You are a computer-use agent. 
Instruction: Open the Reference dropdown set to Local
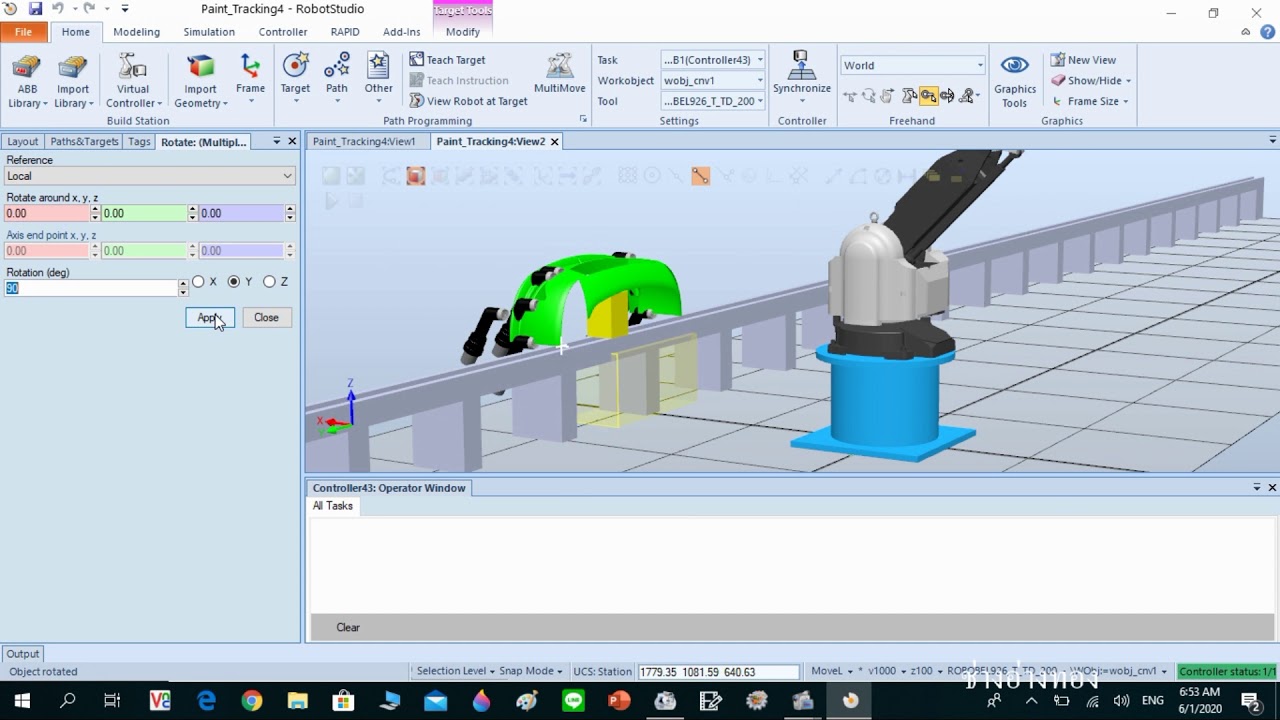pyautogui.click(x=149, y=176)
